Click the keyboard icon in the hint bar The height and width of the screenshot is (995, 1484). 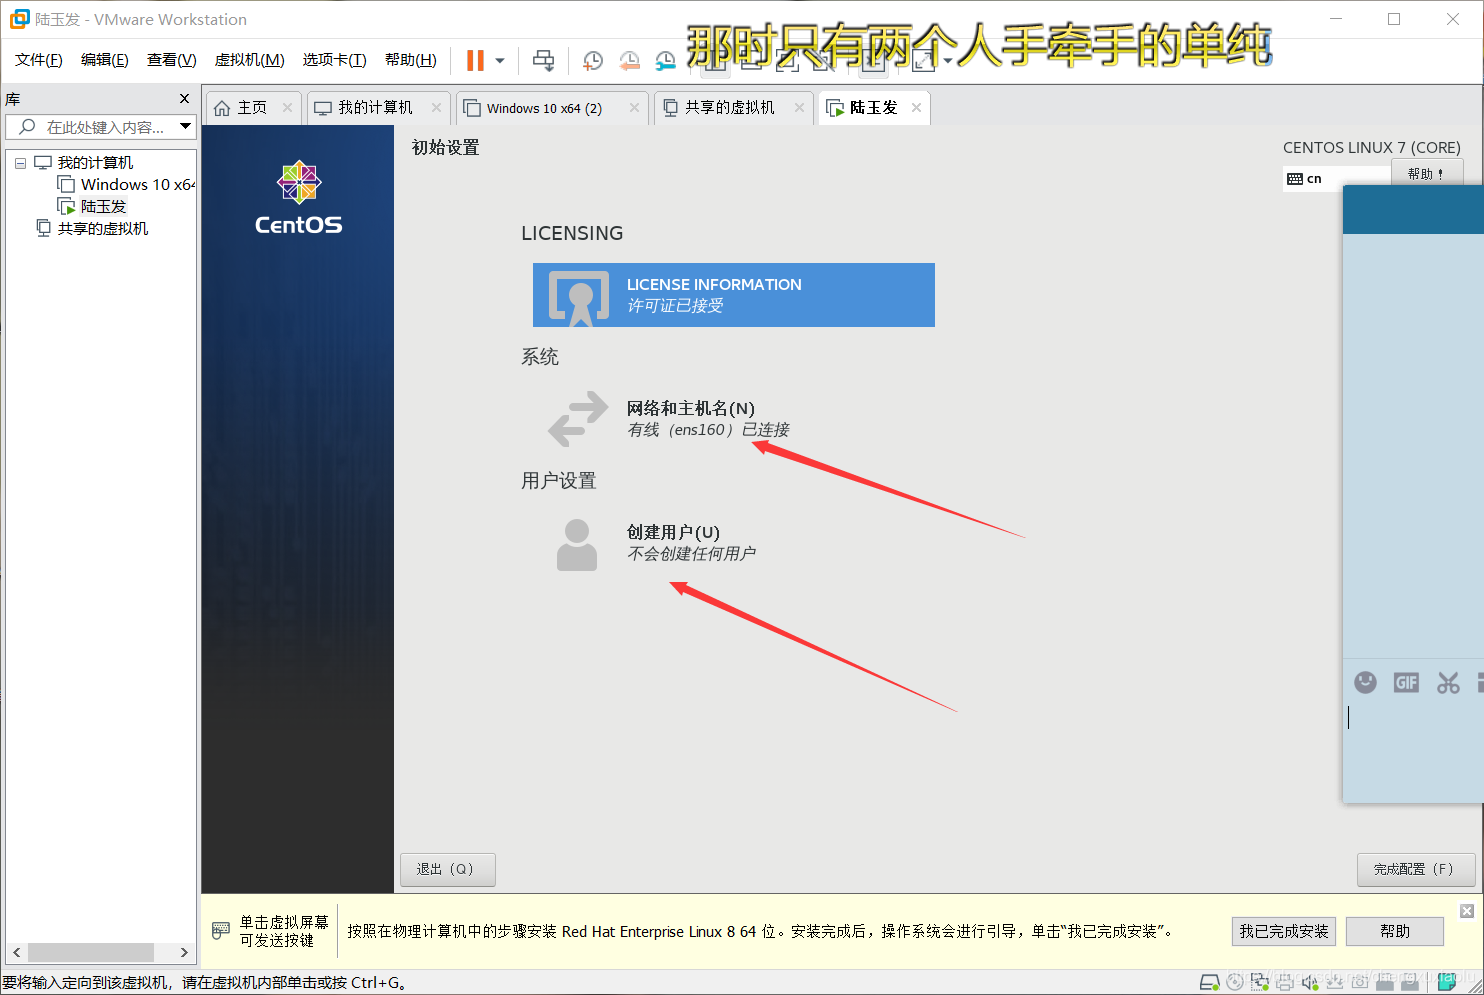221,931
